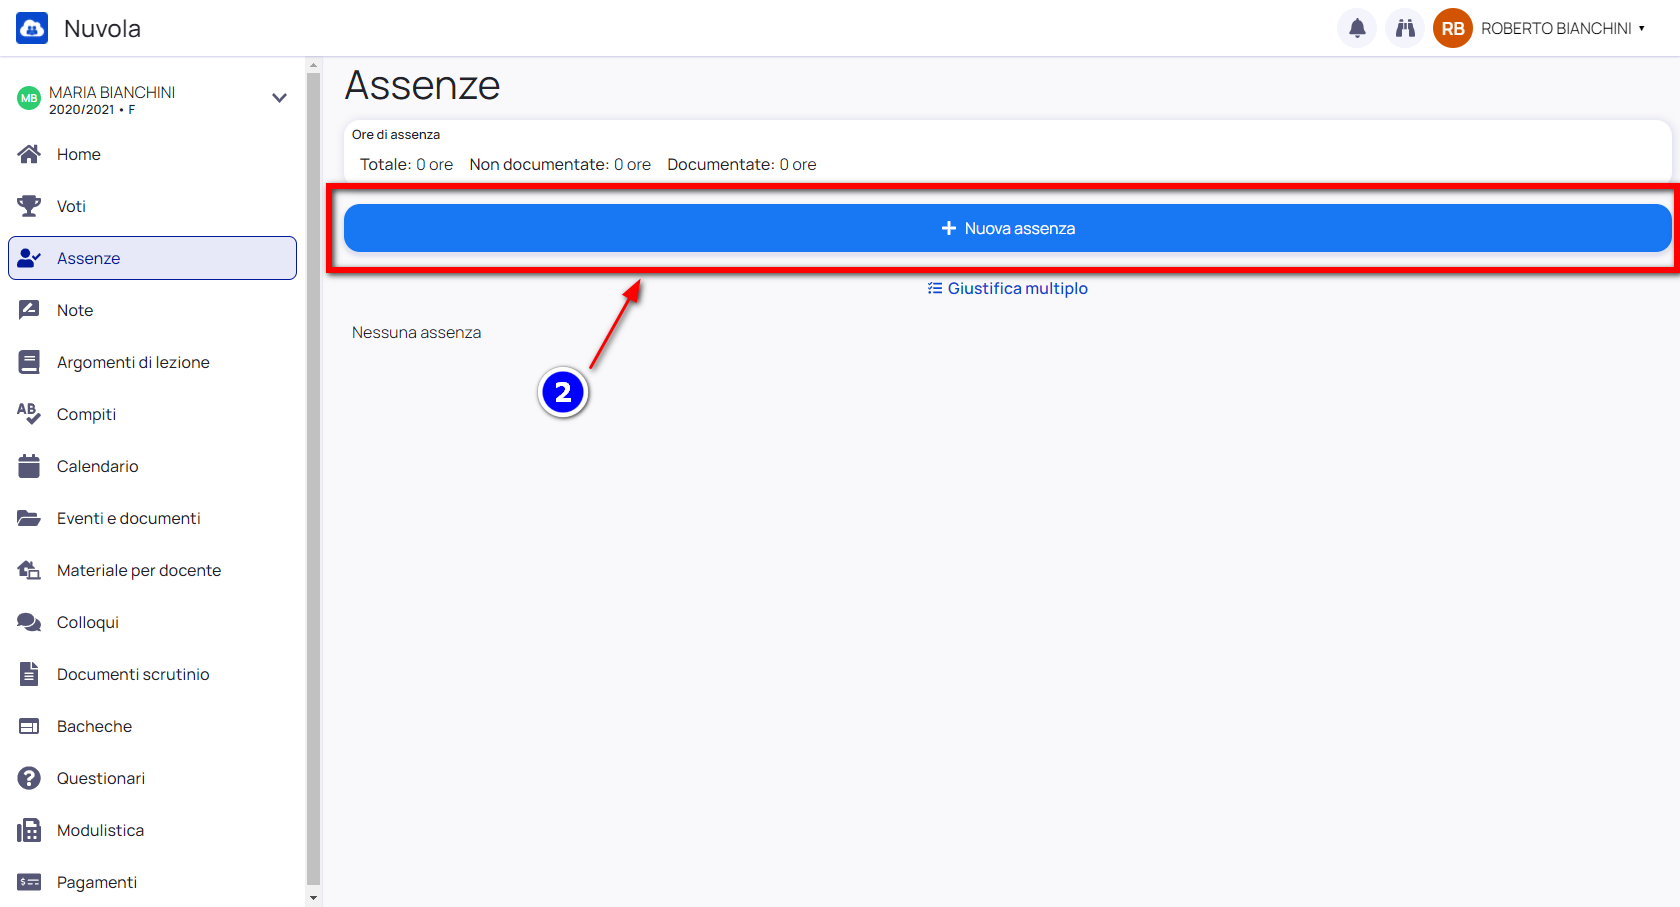Image resolution: width=1680 pixels, height=907 pixels.
Task: Click the Pagamenti payment icon
Action: 29,882
